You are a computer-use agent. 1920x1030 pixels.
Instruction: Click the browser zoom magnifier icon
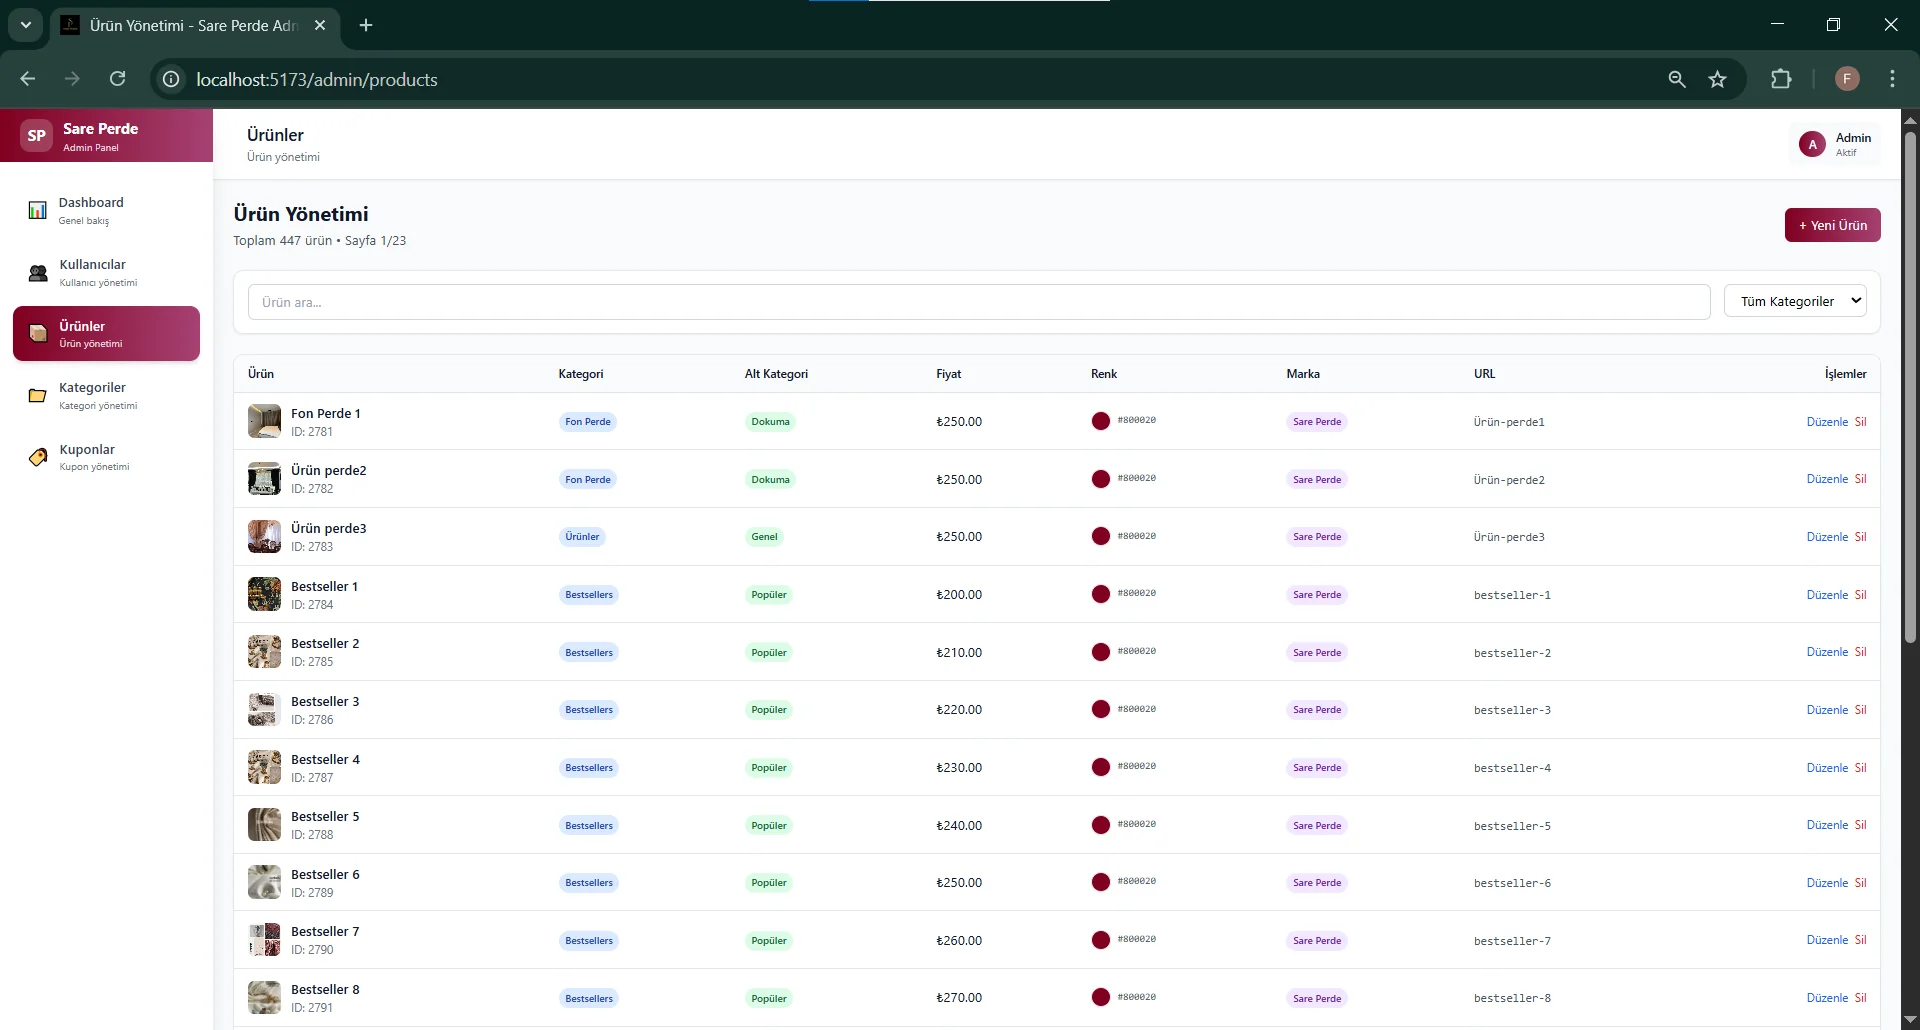coord(1677,79)
